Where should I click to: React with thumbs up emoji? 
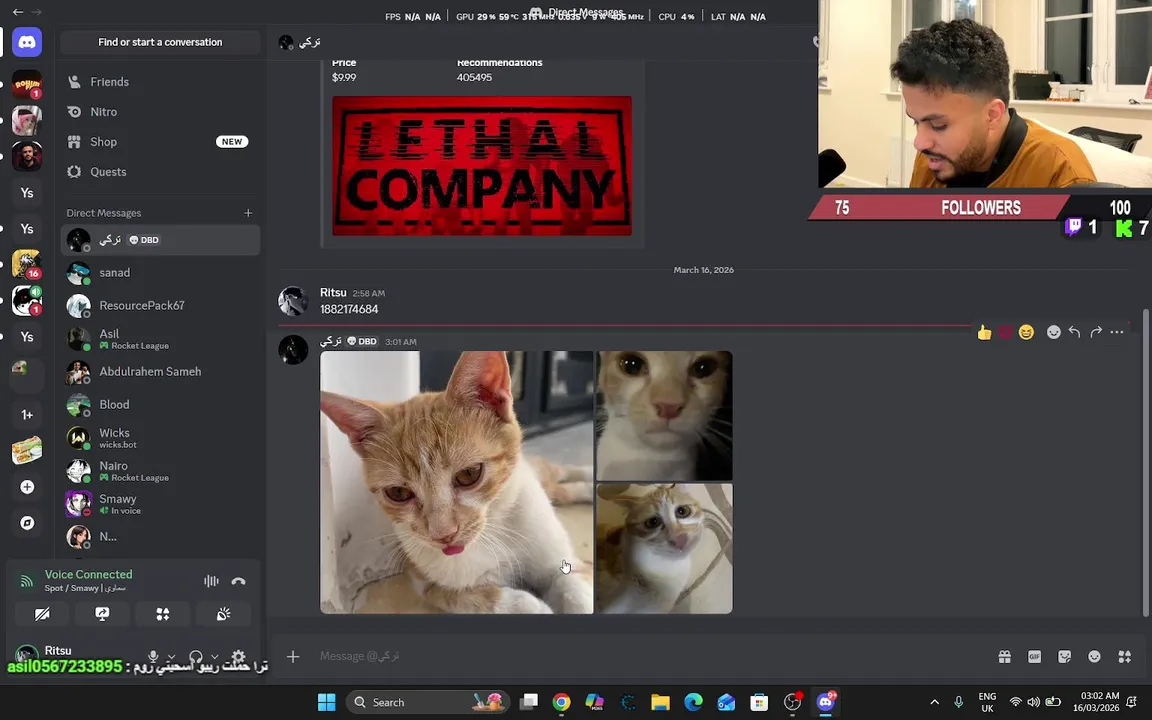point(984,333)
